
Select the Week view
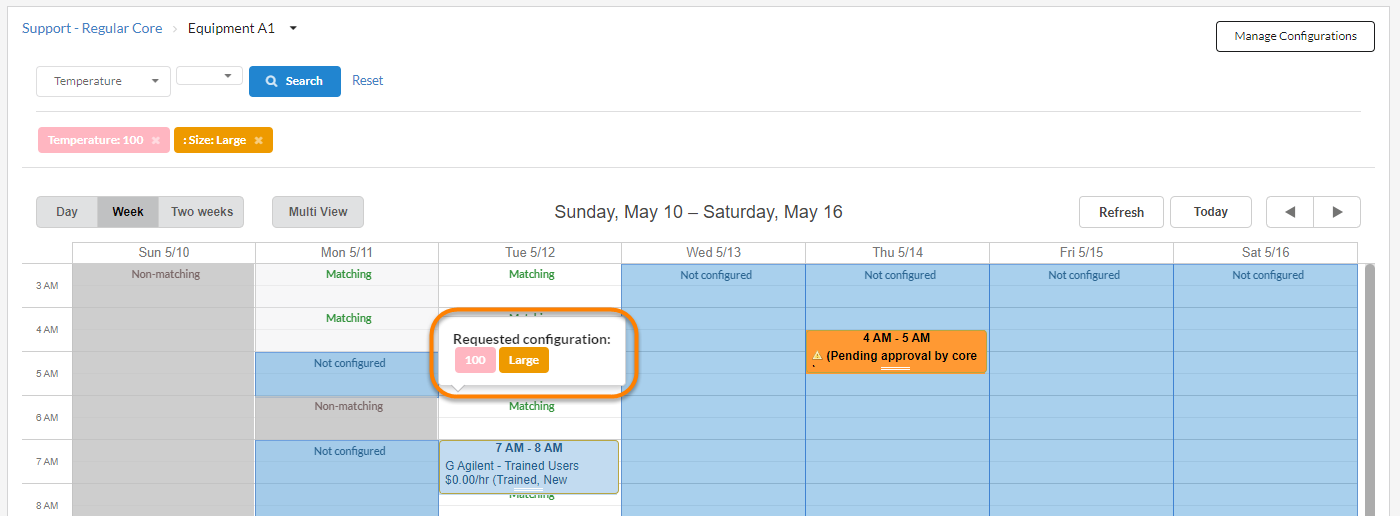click(x=128, y=212)
